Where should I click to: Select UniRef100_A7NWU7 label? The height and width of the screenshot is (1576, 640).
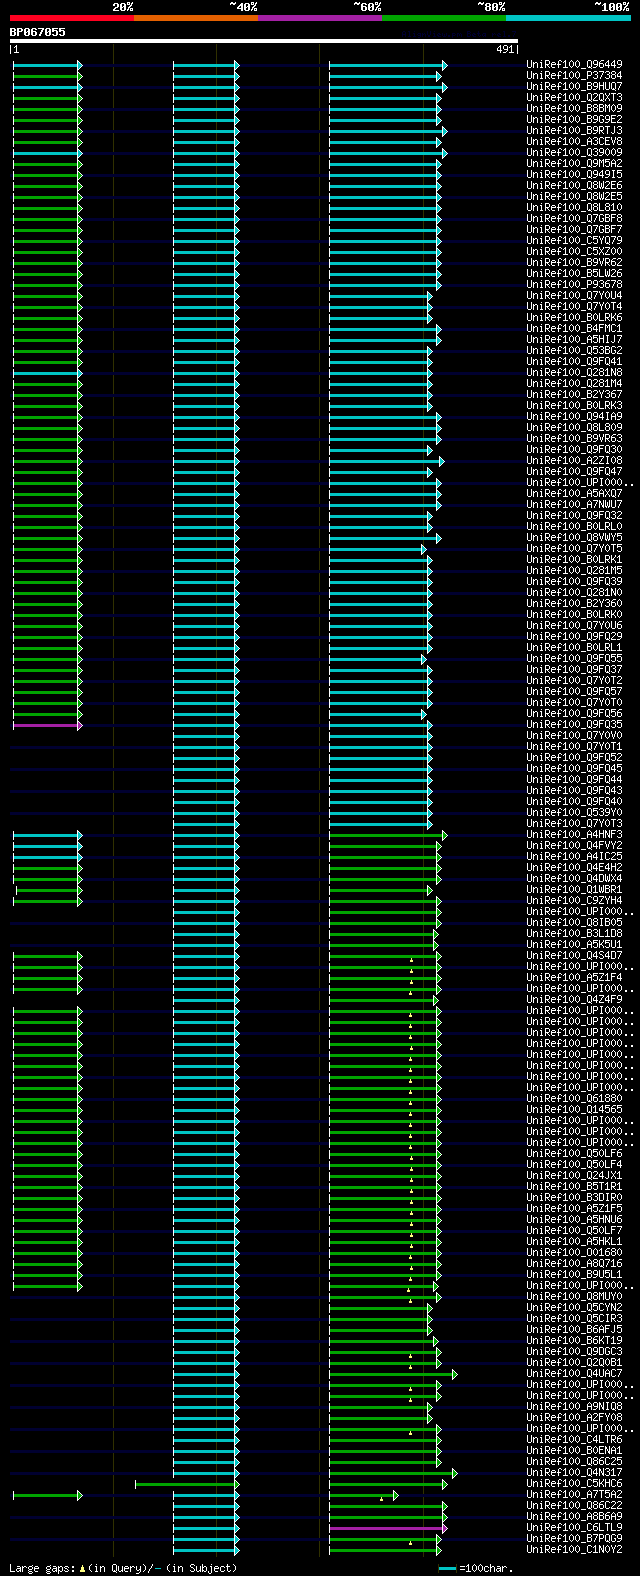(x=574, y=504)
